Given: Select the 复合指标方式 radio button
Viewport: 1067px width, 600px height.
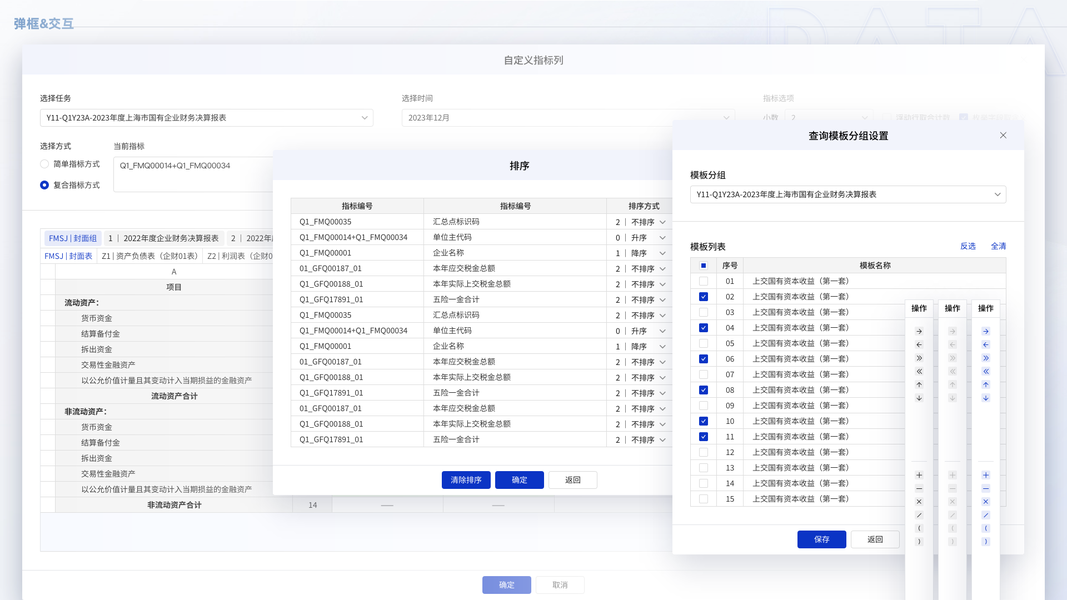Looking at the screenshot, I should (x=44, y=185).
